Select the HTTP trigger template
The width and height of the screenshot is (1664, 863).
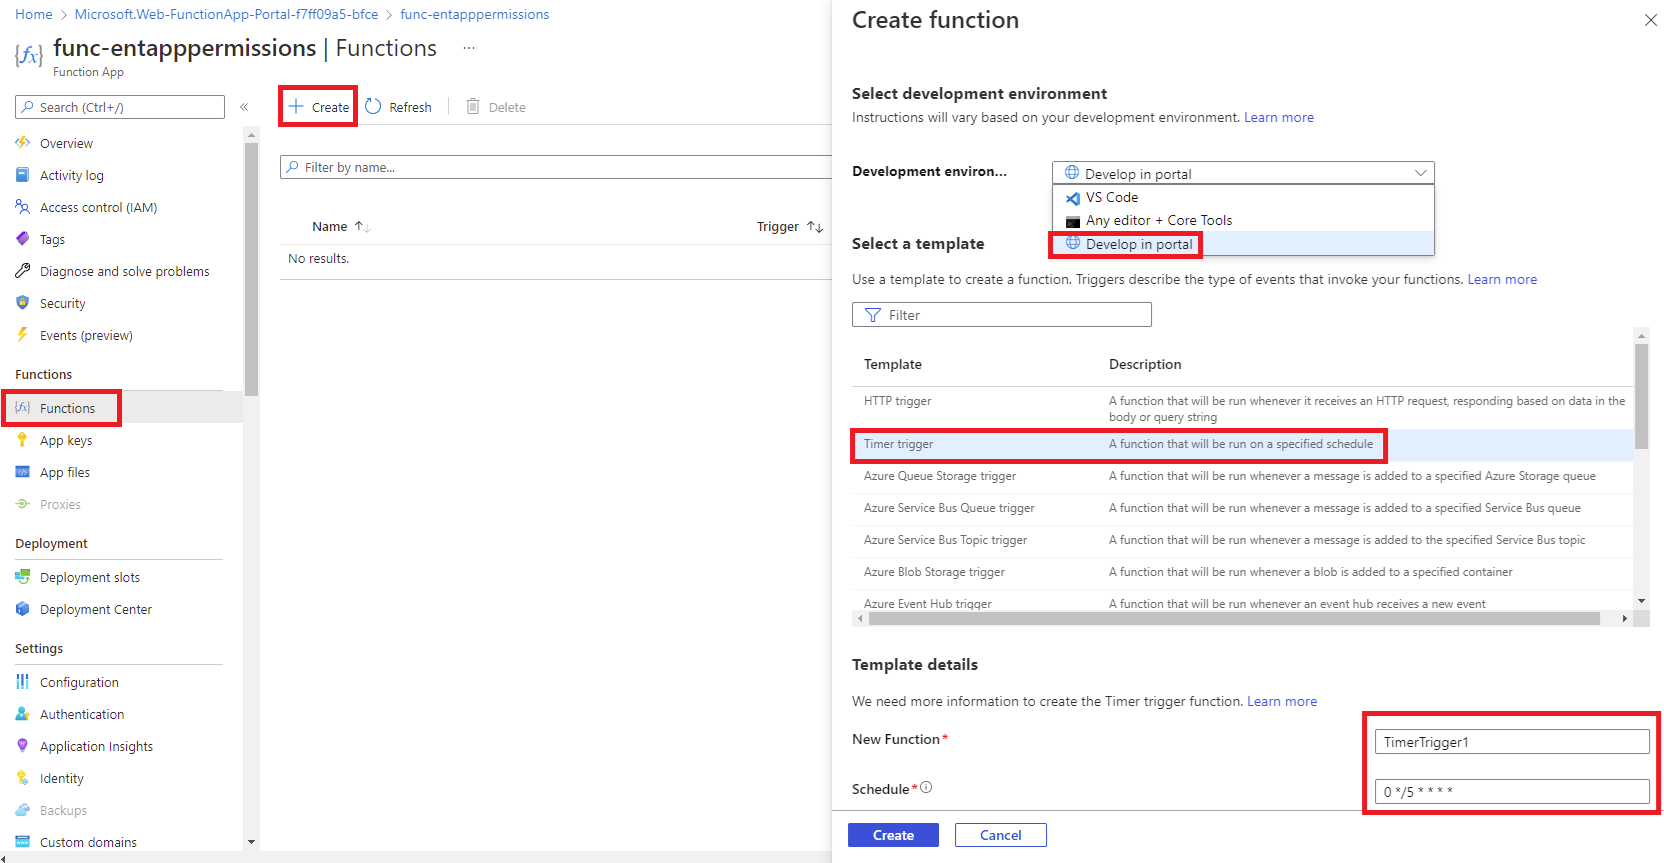[1242, 408]
